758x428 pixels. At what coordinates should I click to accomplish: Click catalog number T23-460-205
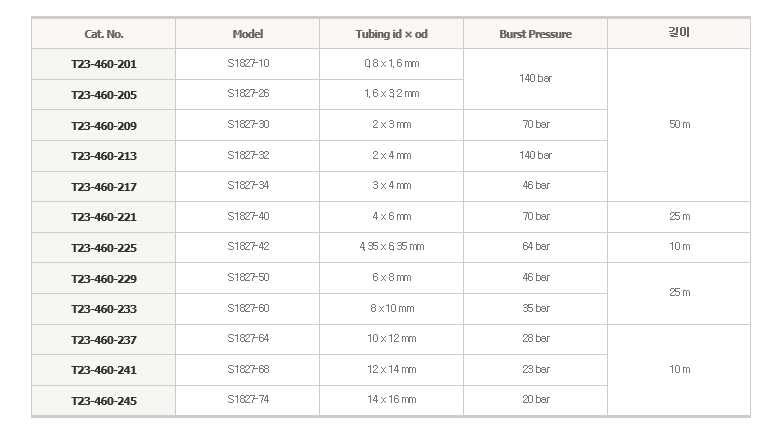(x=104, y=95)
